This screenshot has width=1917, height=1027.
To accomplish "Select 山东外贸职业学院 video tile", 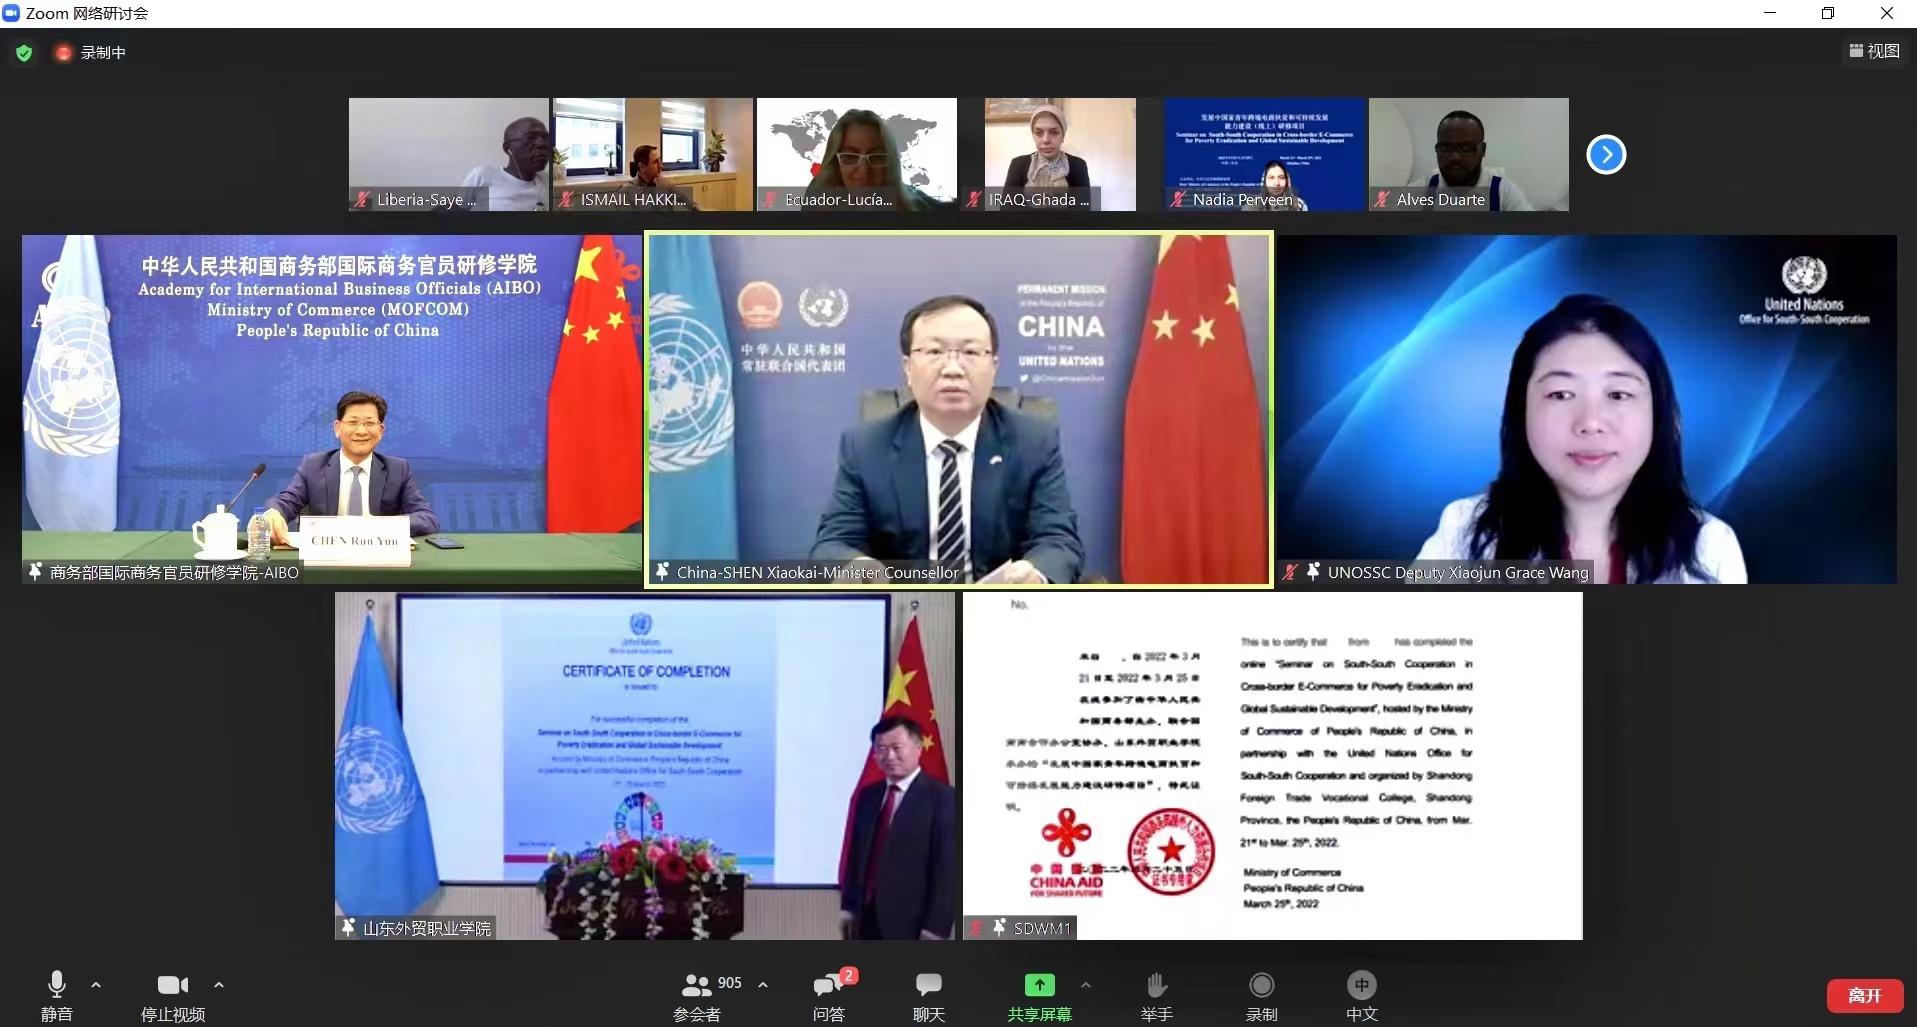I will pyautogui.click(x=645, y=766).
